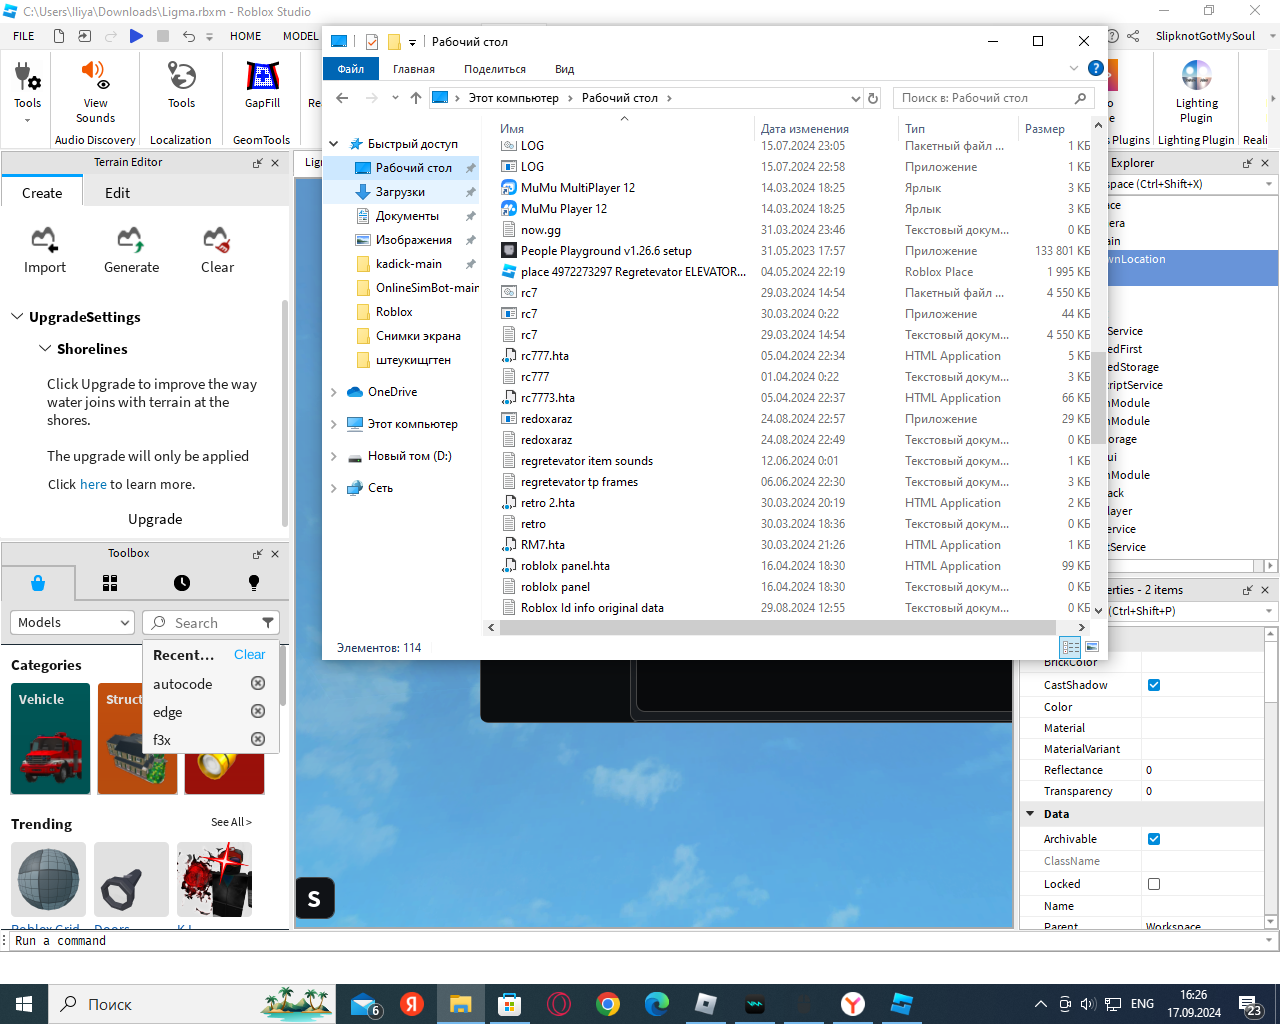The height and width of the screenshot is (1024, 1280).
Task: Expand Этот компьютер in navigation pane
Action: point(334,424)
